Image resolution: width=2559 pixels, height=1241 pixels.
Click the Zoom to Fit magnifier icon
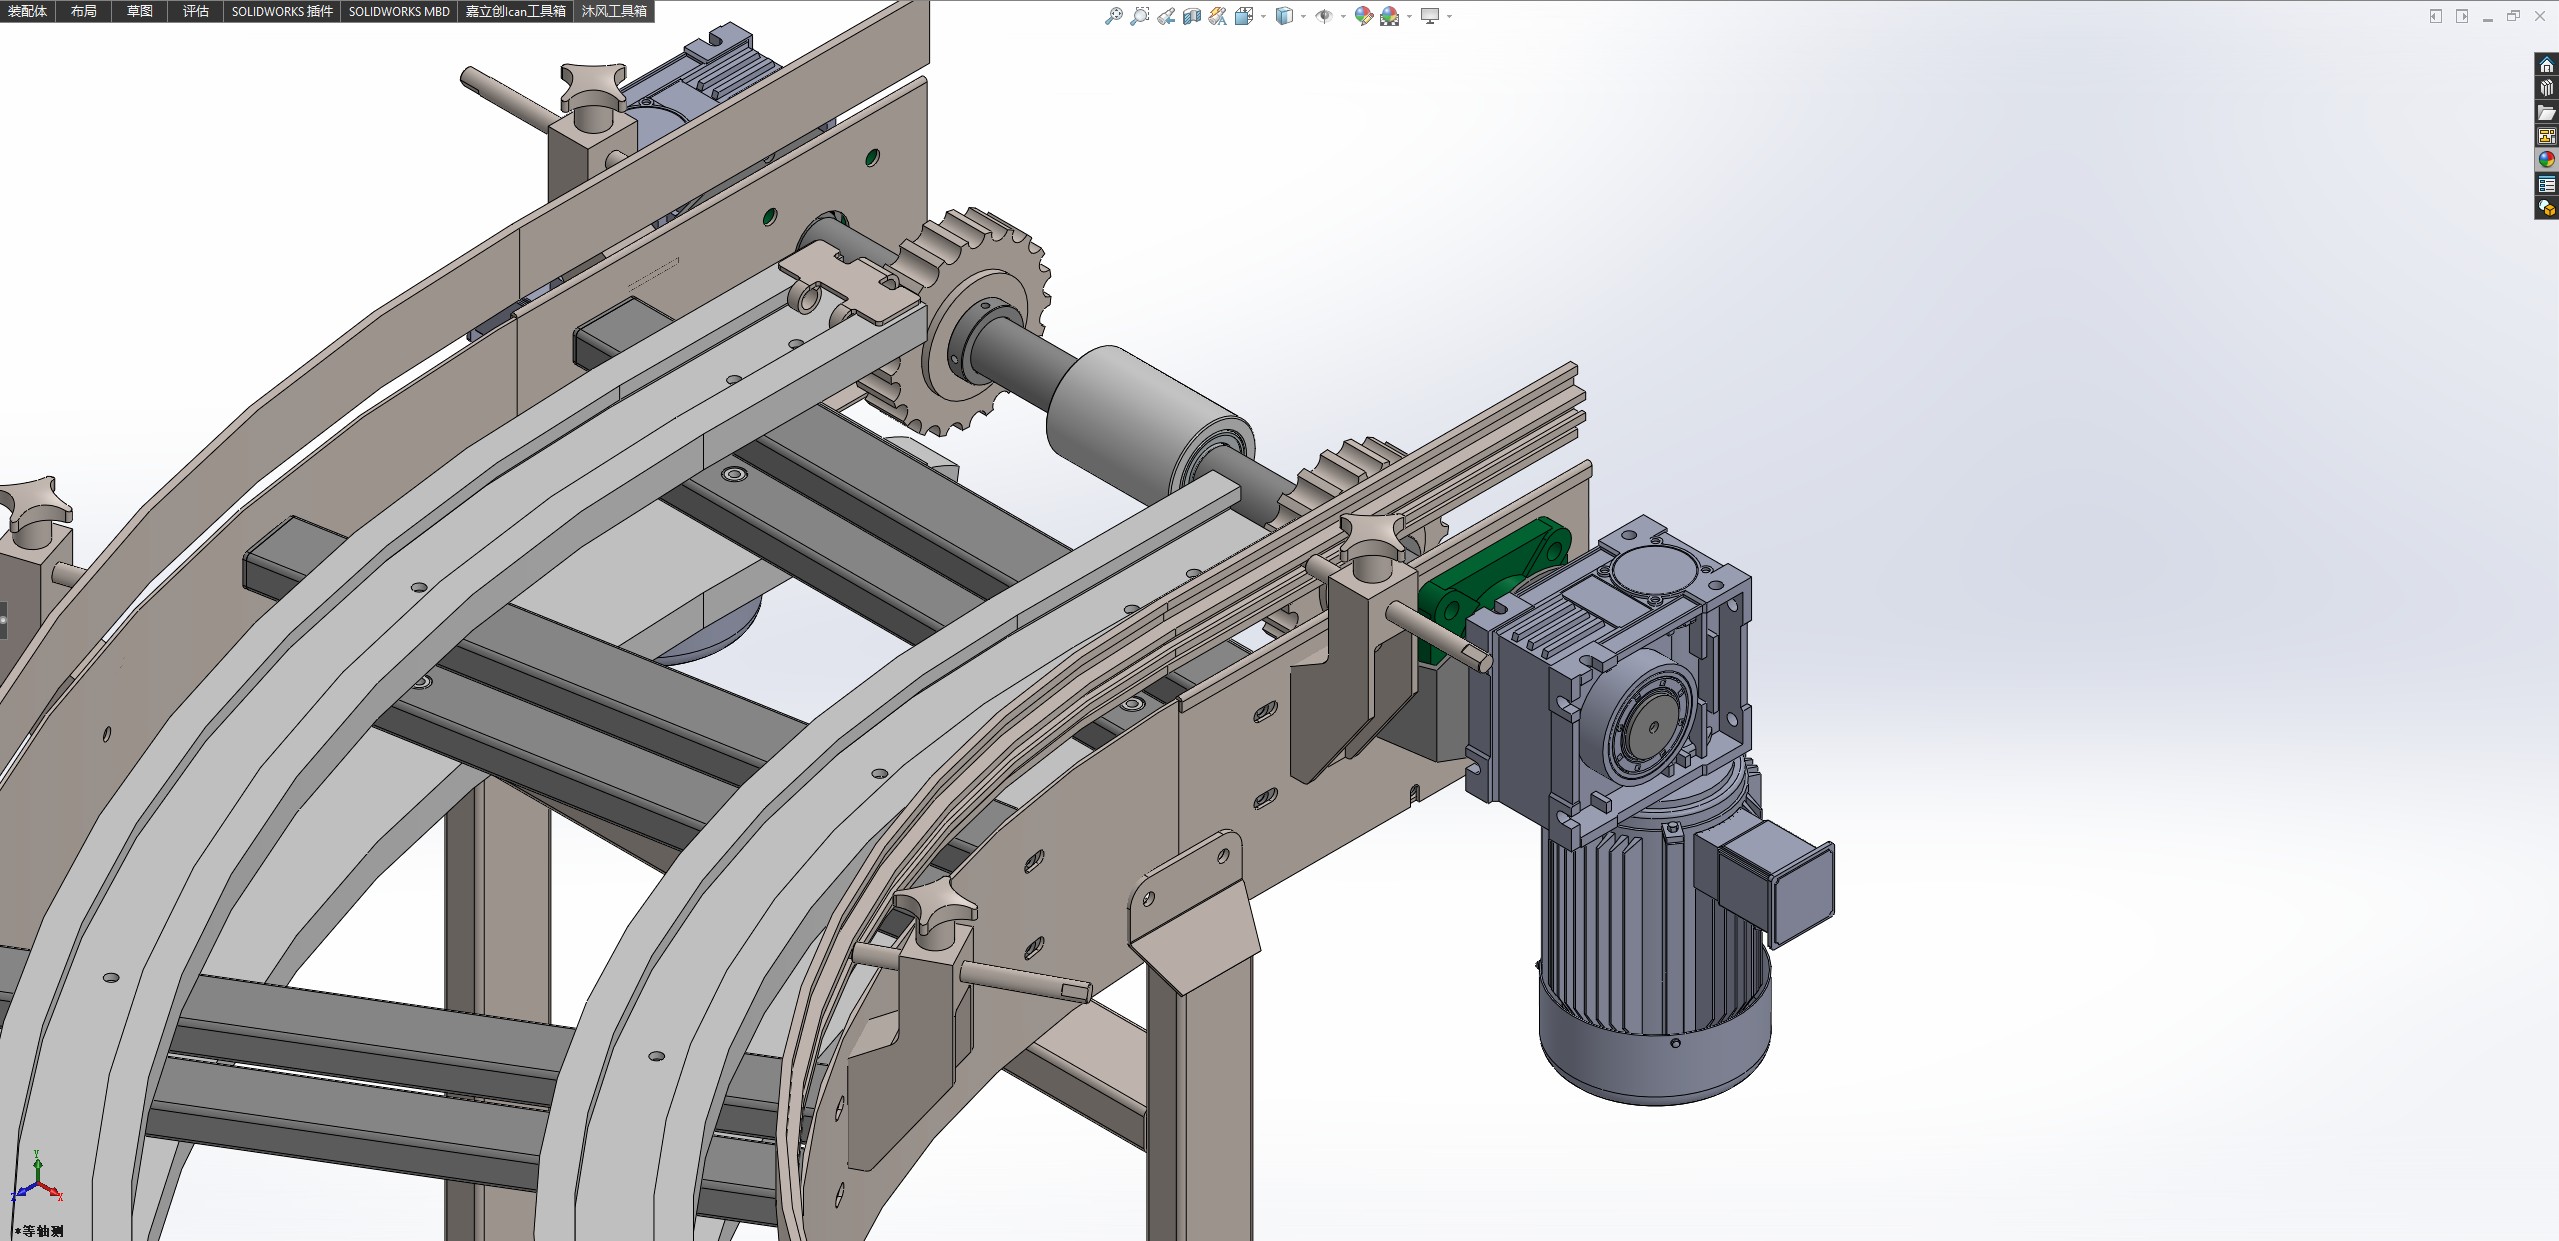point(1113,16)
